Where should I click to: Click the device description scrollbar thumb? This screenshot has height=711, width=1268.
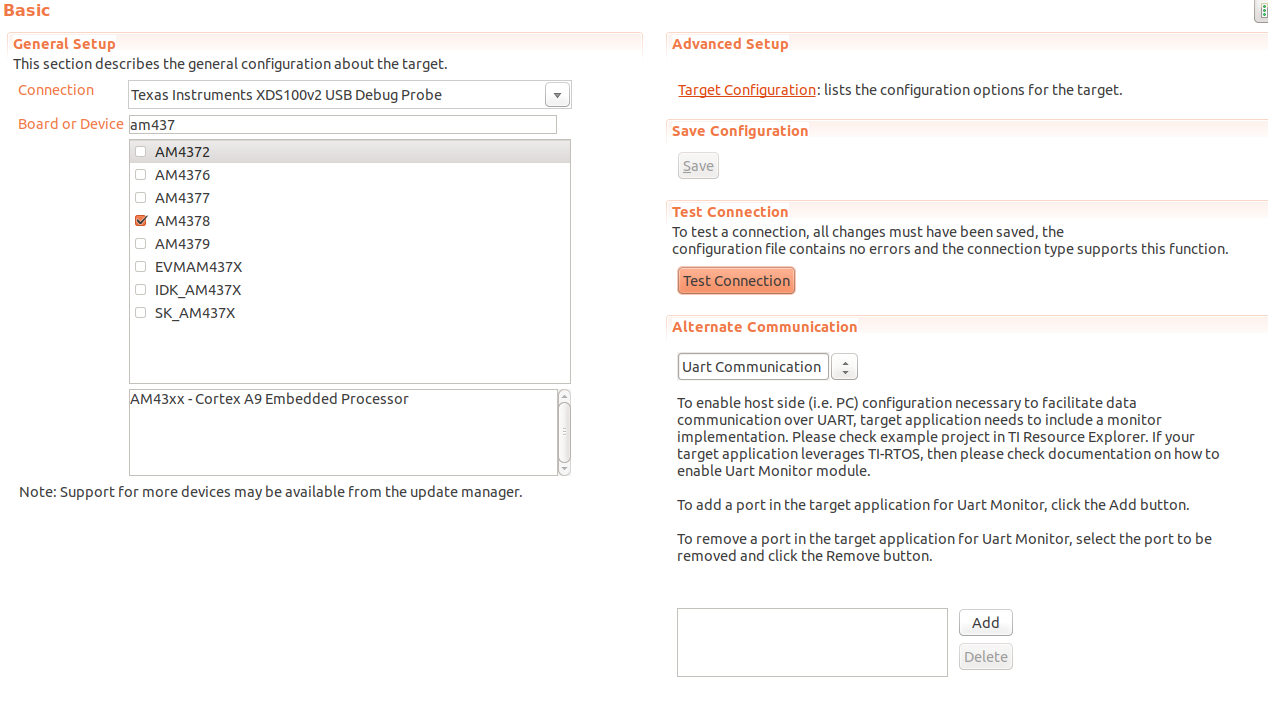tap(564, 428)
